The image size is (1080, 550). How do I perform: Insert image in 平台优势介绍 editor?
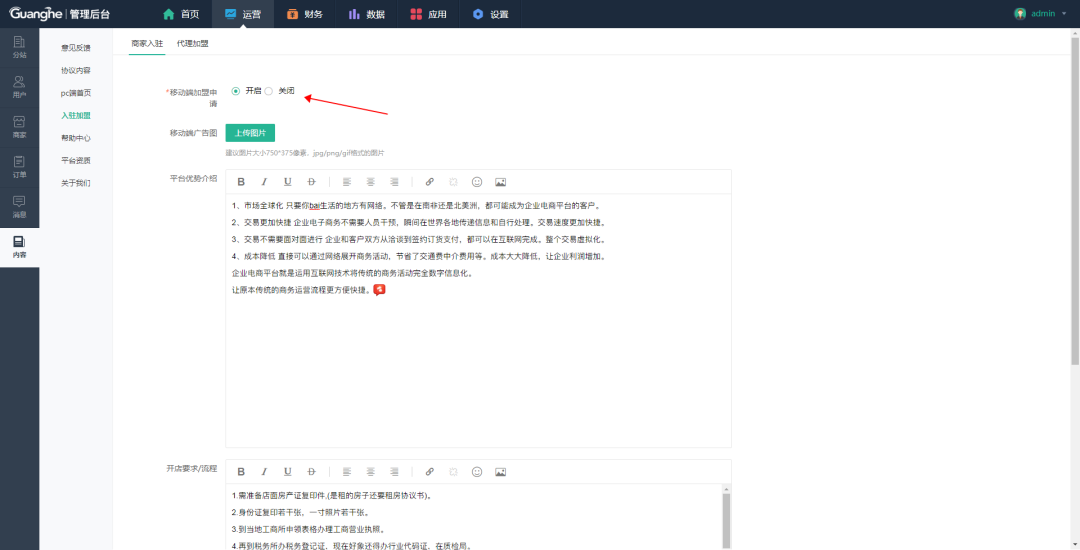point(501,182)
